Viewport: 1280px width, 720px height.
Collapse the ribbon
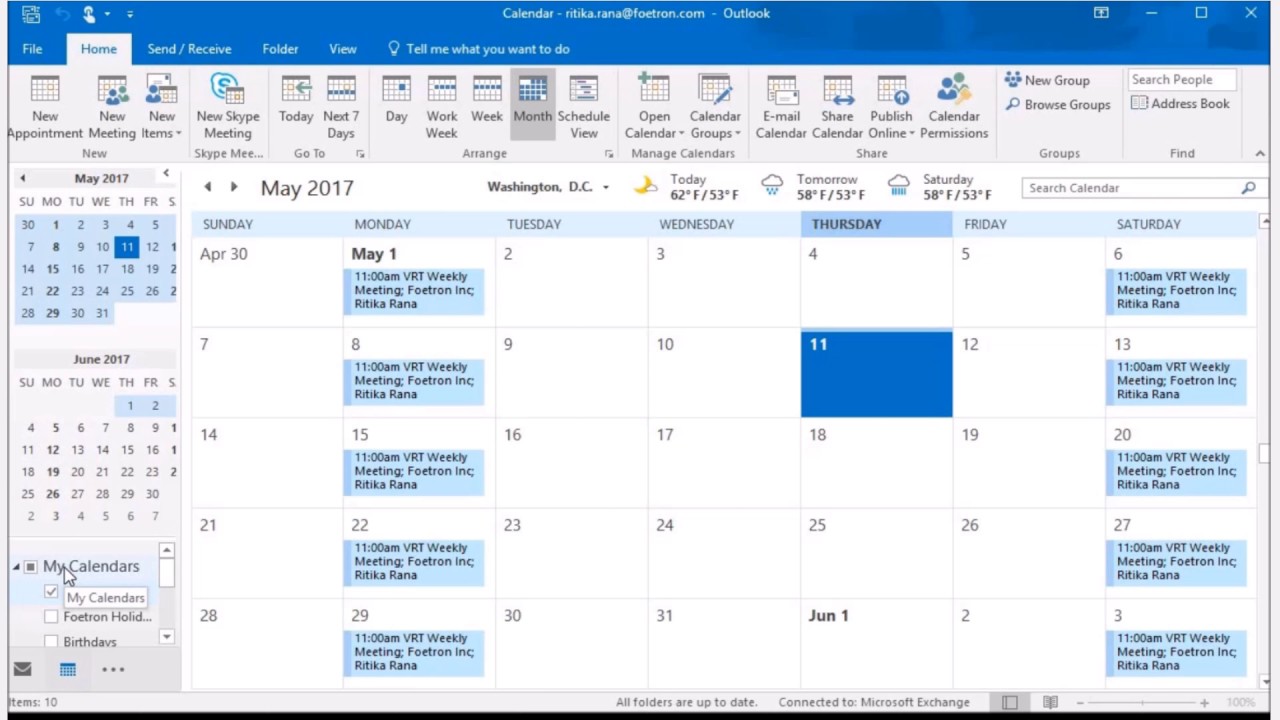pos(1260,154)
